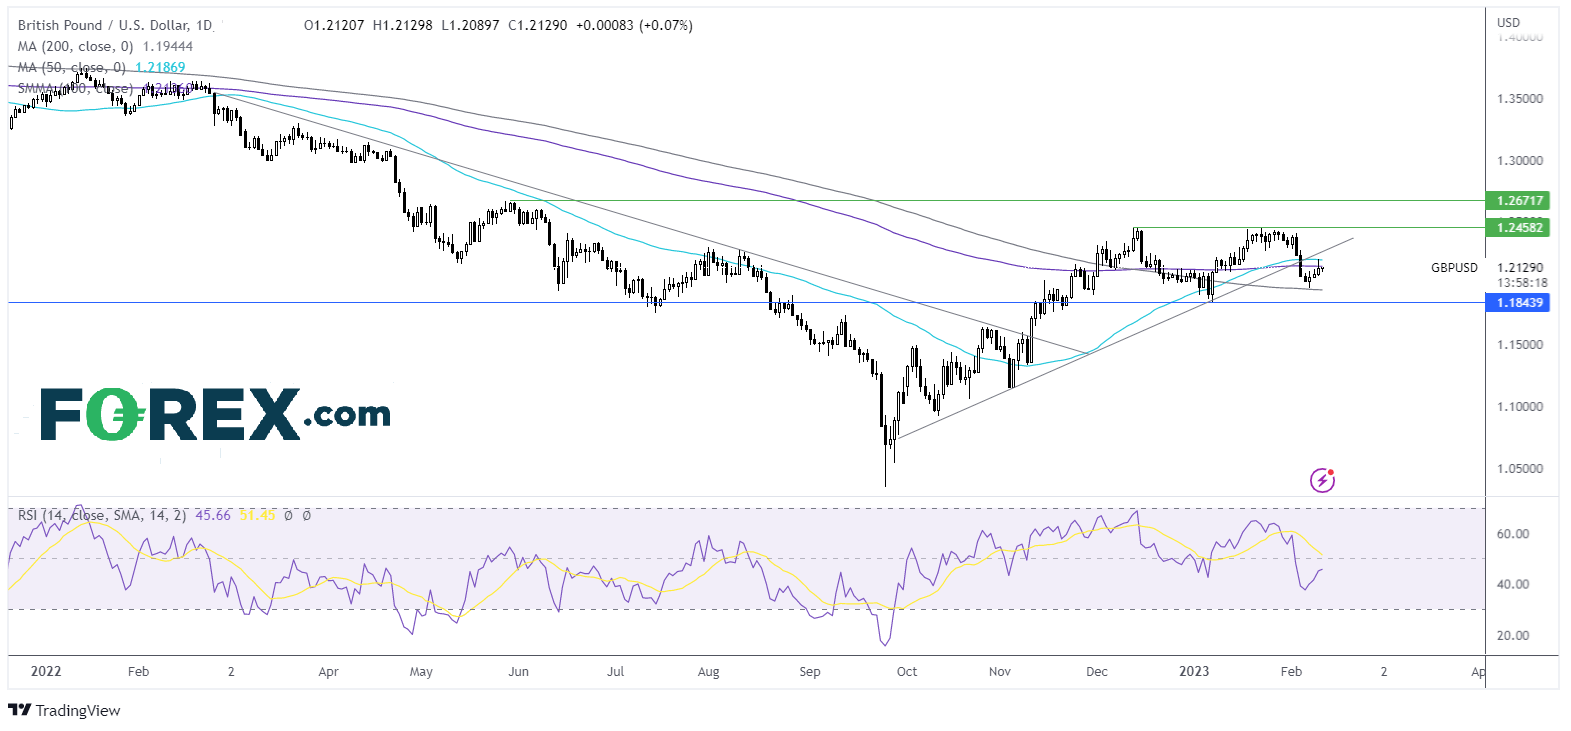Click the GBPUSD symbol label
Image resolution: width=1571 pixels, height=731 pixels.
tap(1454, 268)
